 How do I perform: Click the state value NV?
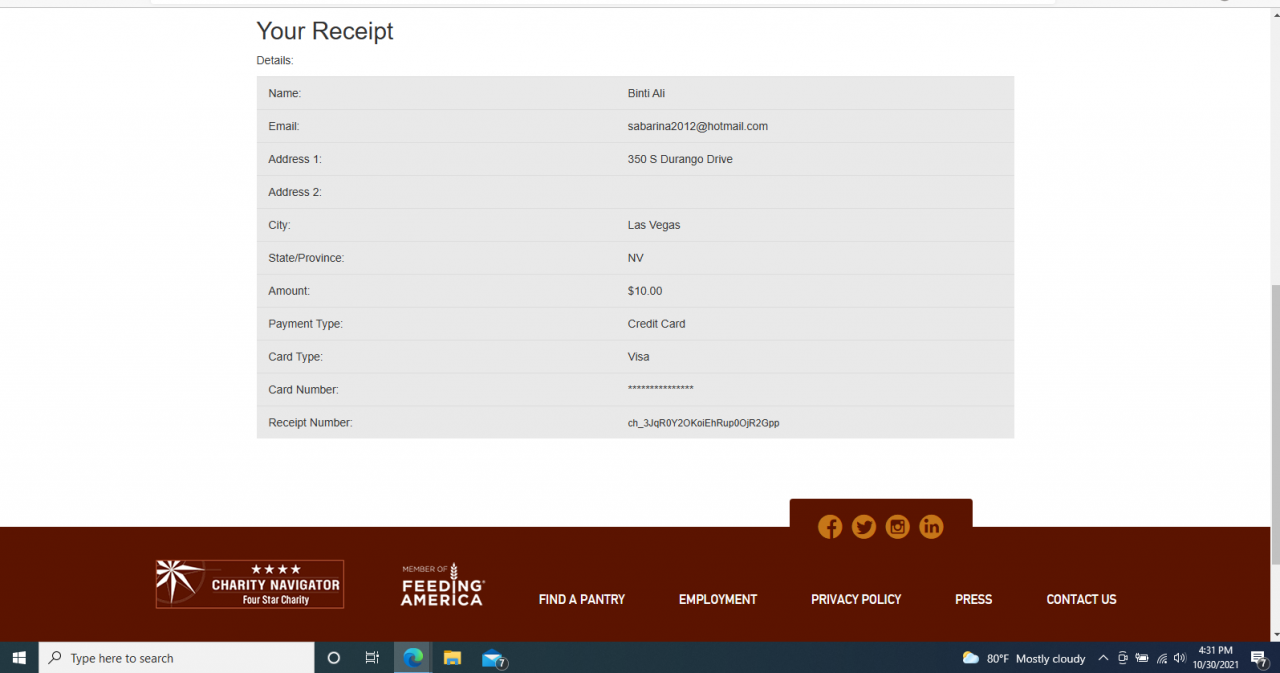point(635,258)
